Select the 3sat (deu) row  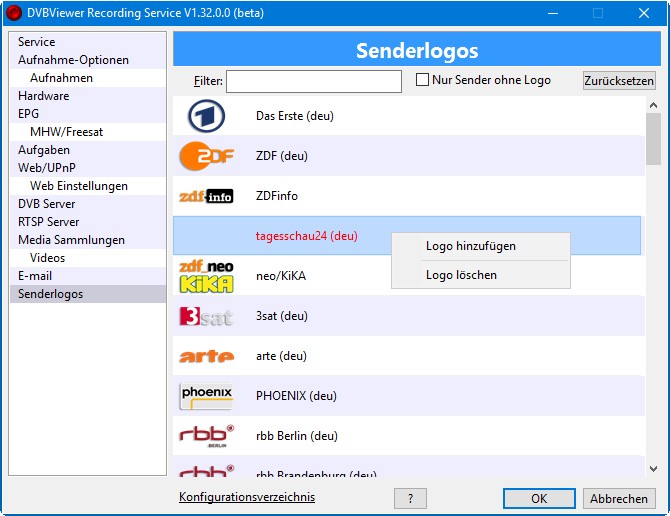pos(408,316)
